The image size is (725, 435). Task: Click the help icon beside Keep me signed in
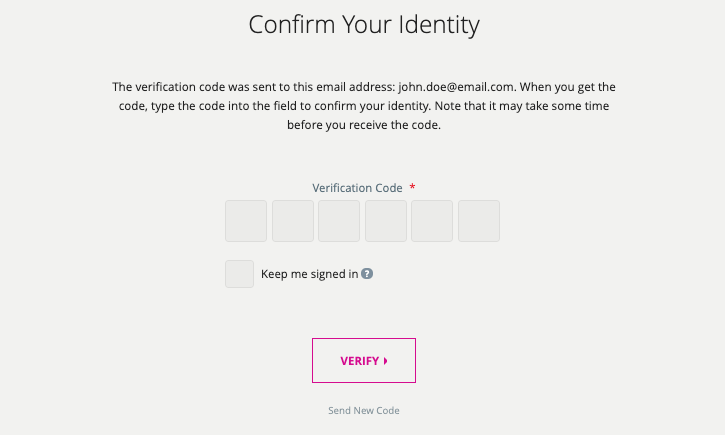(x=367, y=274)
